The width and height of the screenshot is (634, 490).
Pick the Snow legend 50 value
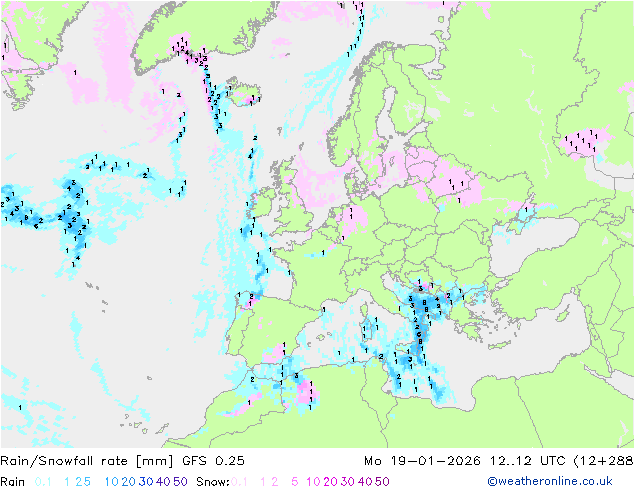click(x=383, y=482)
